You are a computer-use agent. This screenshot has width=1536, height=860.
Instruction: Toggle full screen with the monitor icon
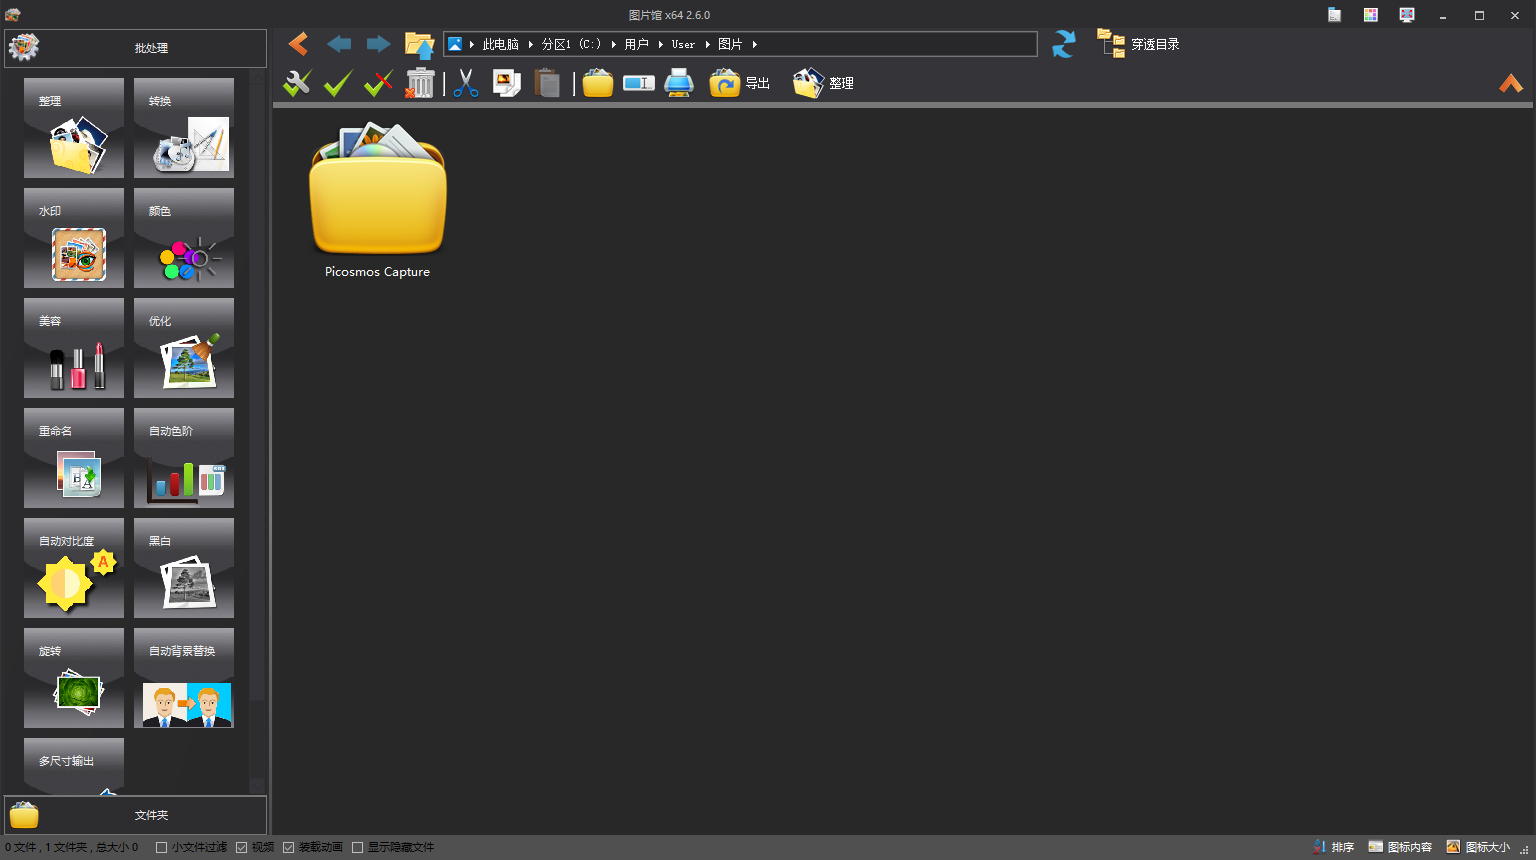[x=1407, y=15]
